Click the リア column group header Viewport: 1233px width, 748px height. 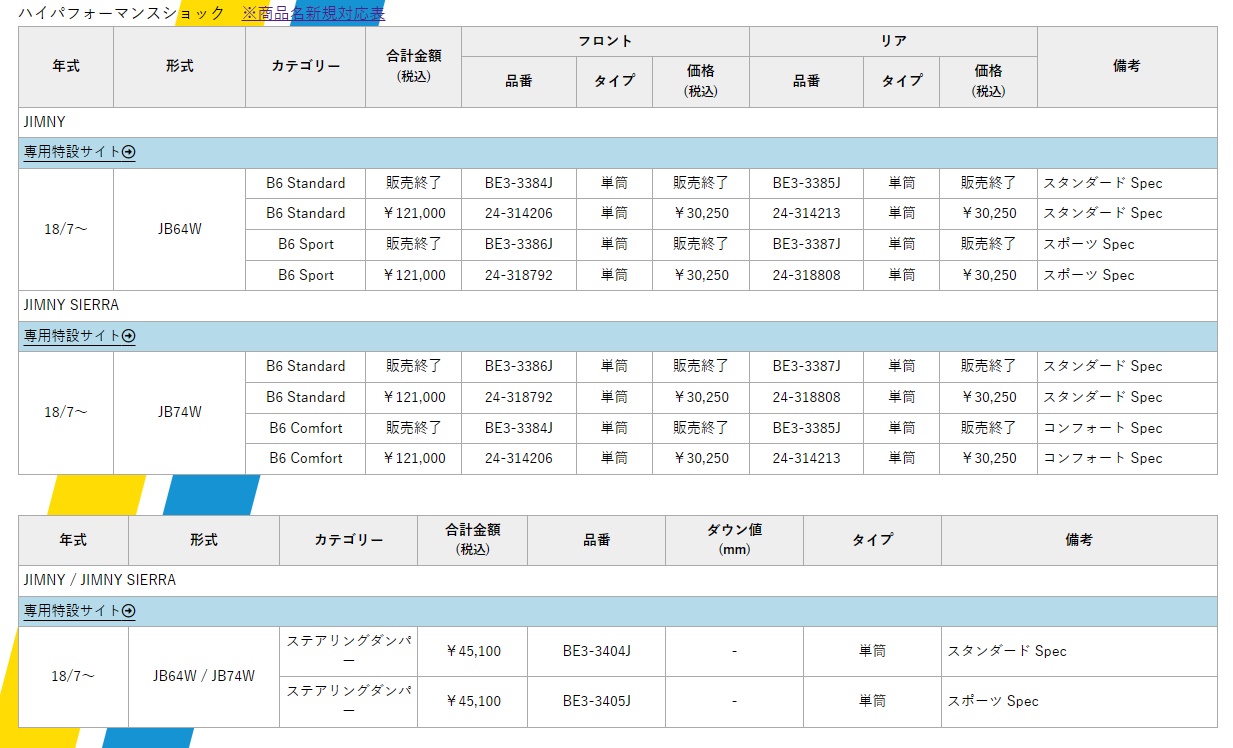point(893,41)
